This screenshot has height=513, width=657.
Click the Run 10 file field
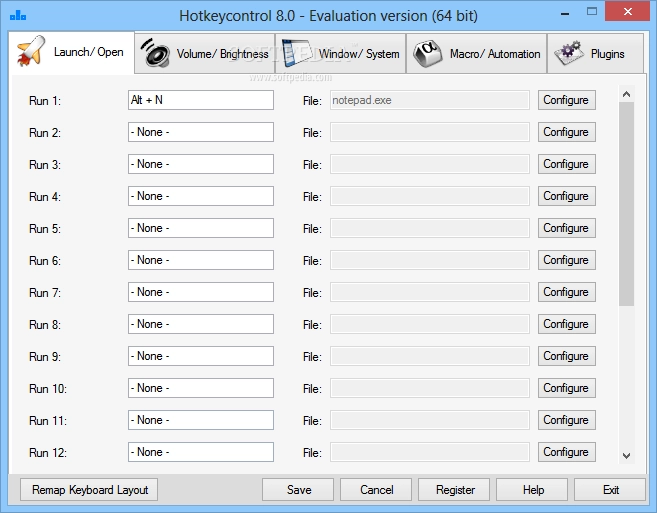click(x=429, y=388)
